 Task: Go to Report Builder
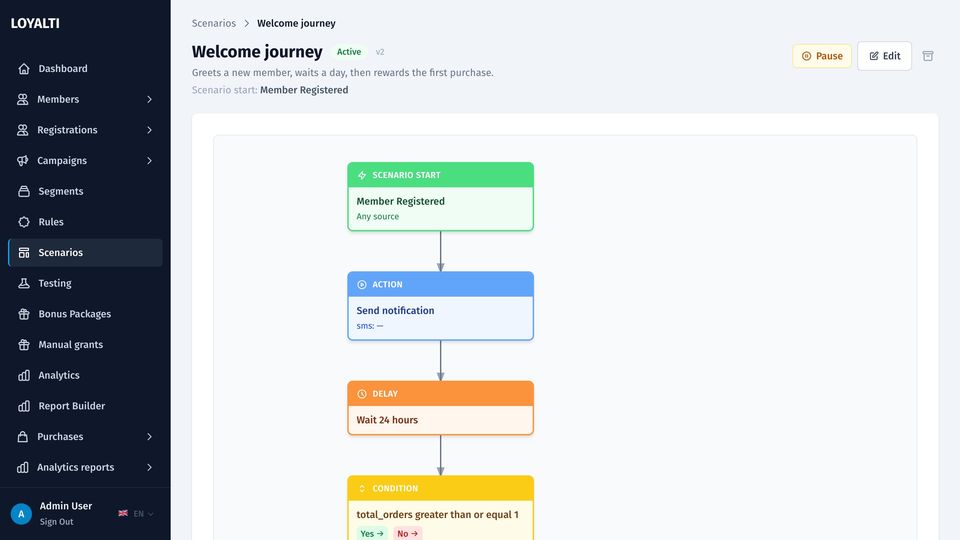click(x=85, y=405)
